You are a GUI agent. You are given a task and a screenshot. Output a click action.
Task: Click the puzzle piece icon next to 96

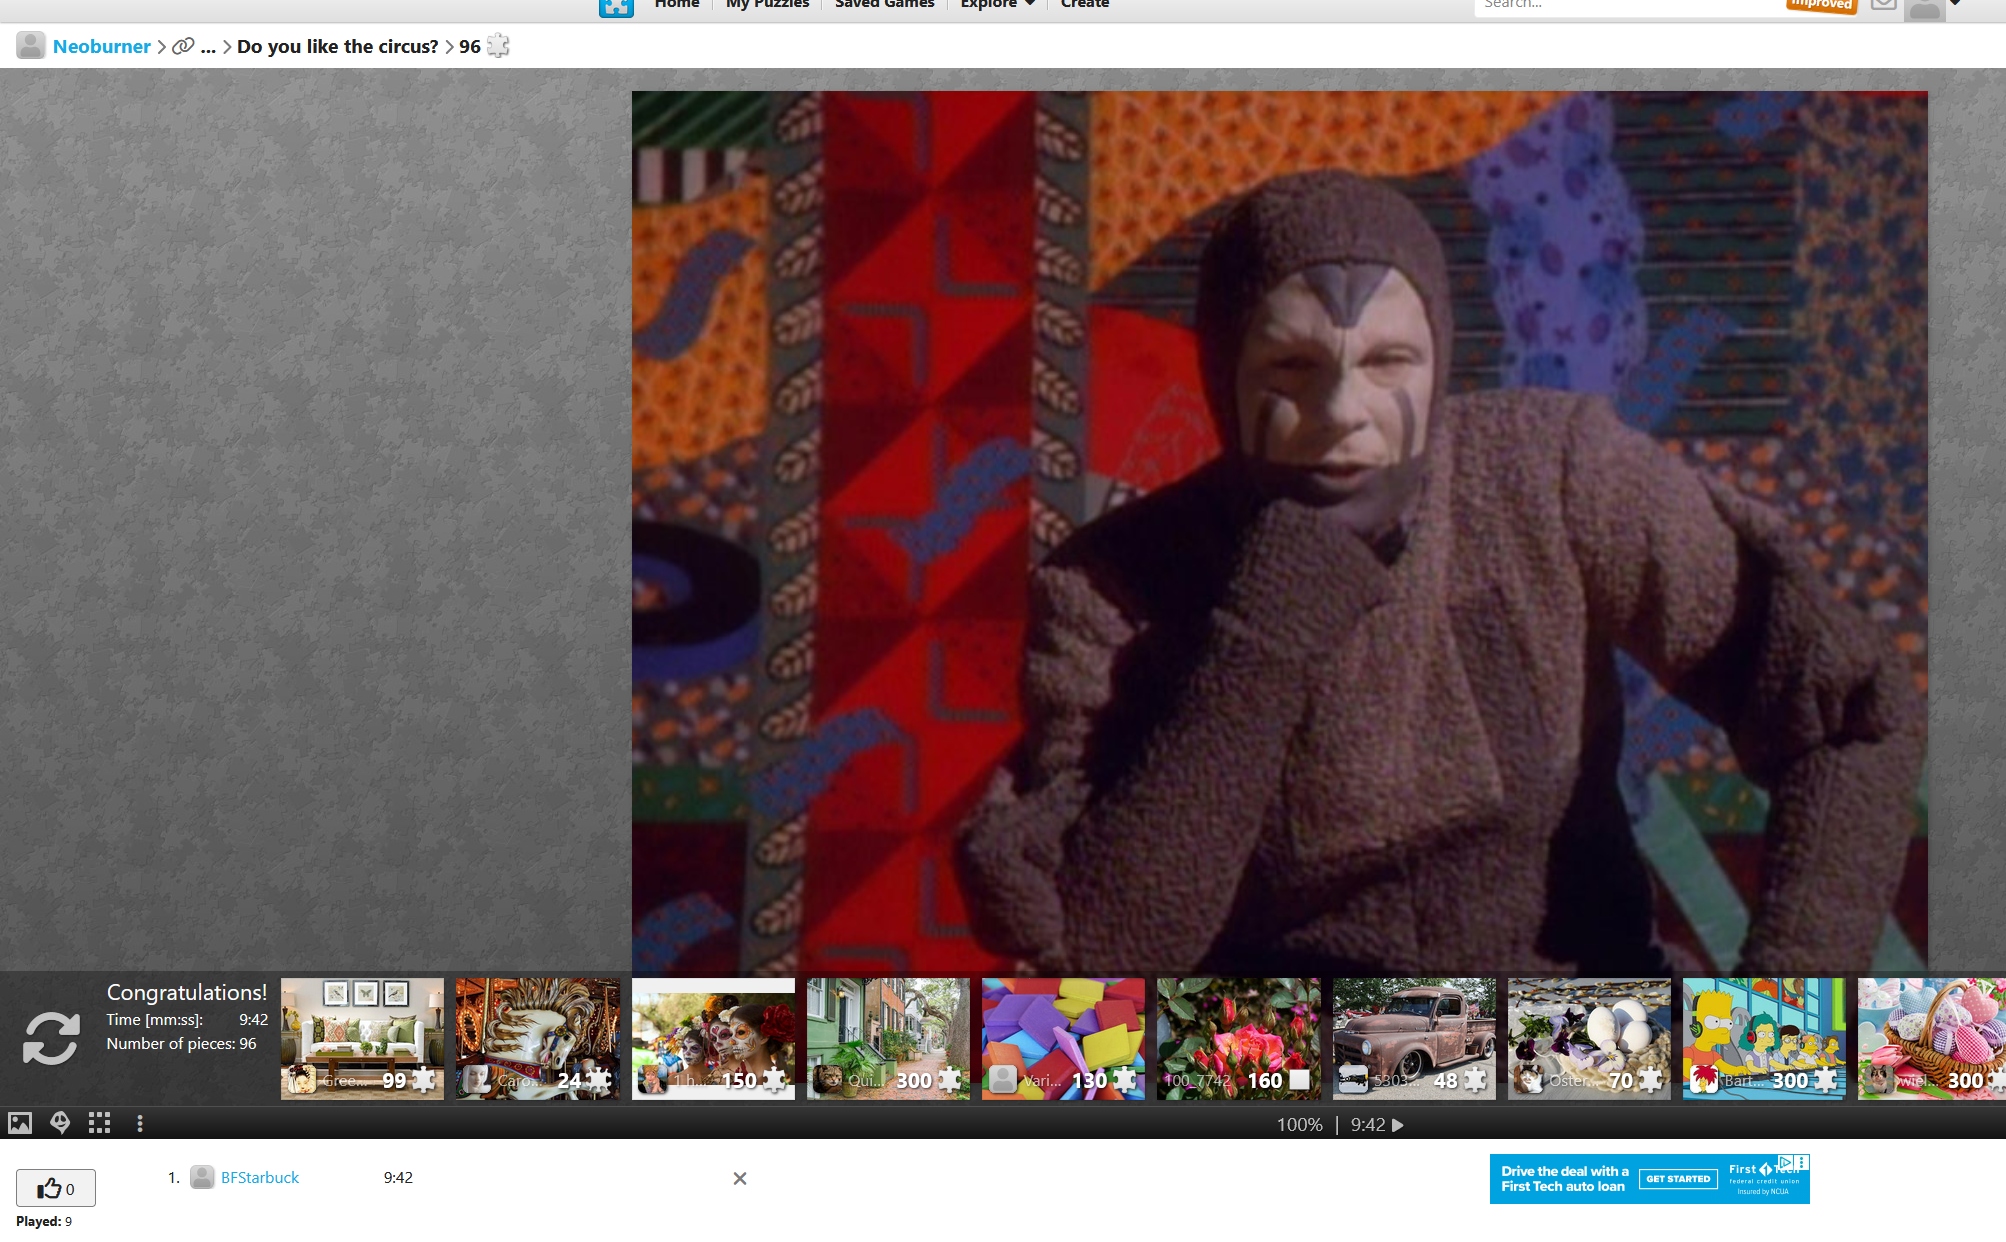pyautogui.click(x=498, y=46)
